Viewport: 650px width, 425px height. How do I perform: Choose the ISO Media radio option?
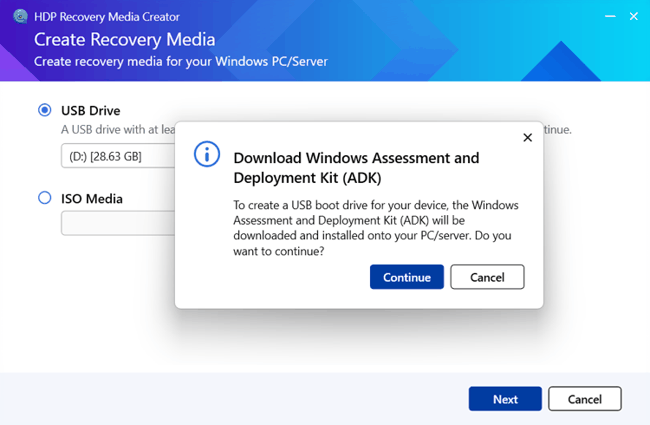[44, 198]
